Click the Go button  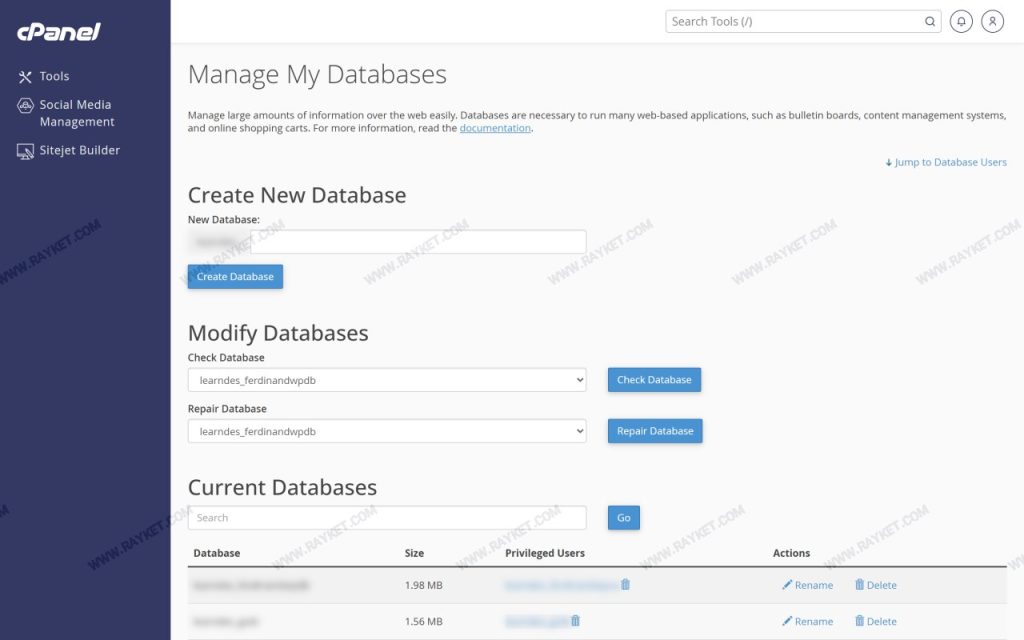[x=624, y=518]
